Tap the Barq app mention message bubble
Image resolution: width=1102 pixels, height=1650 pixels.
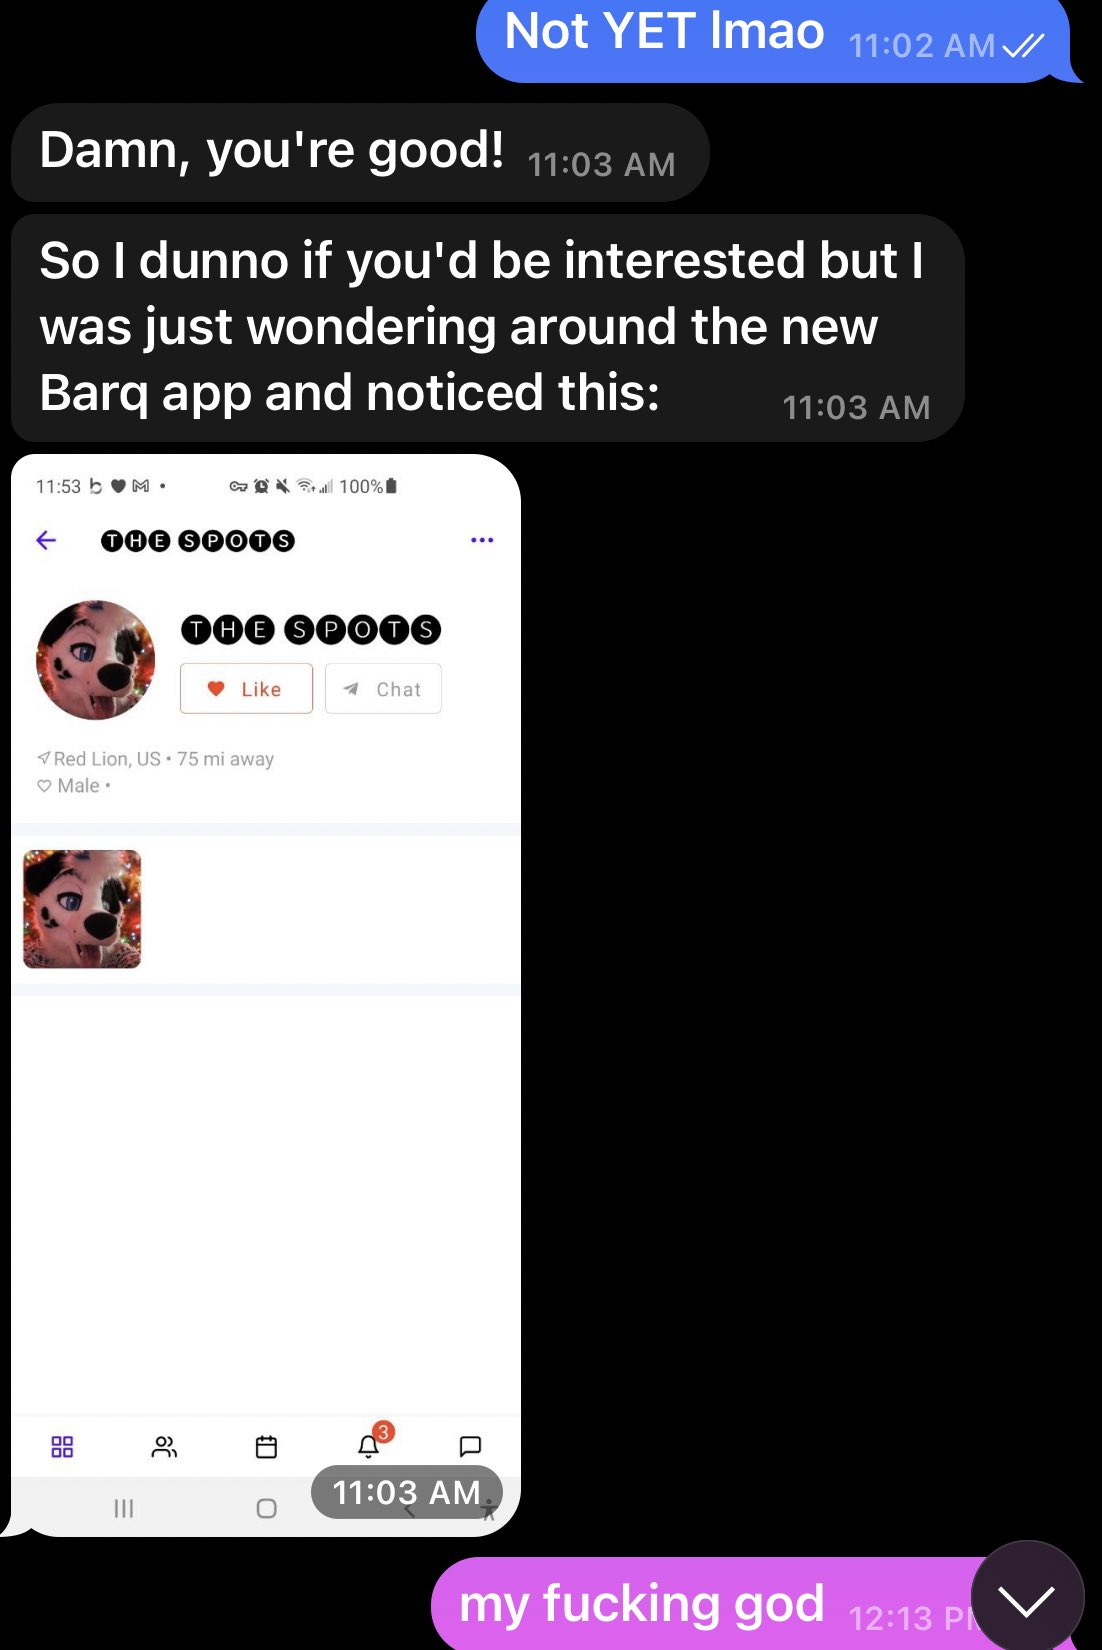click(487, 328)
